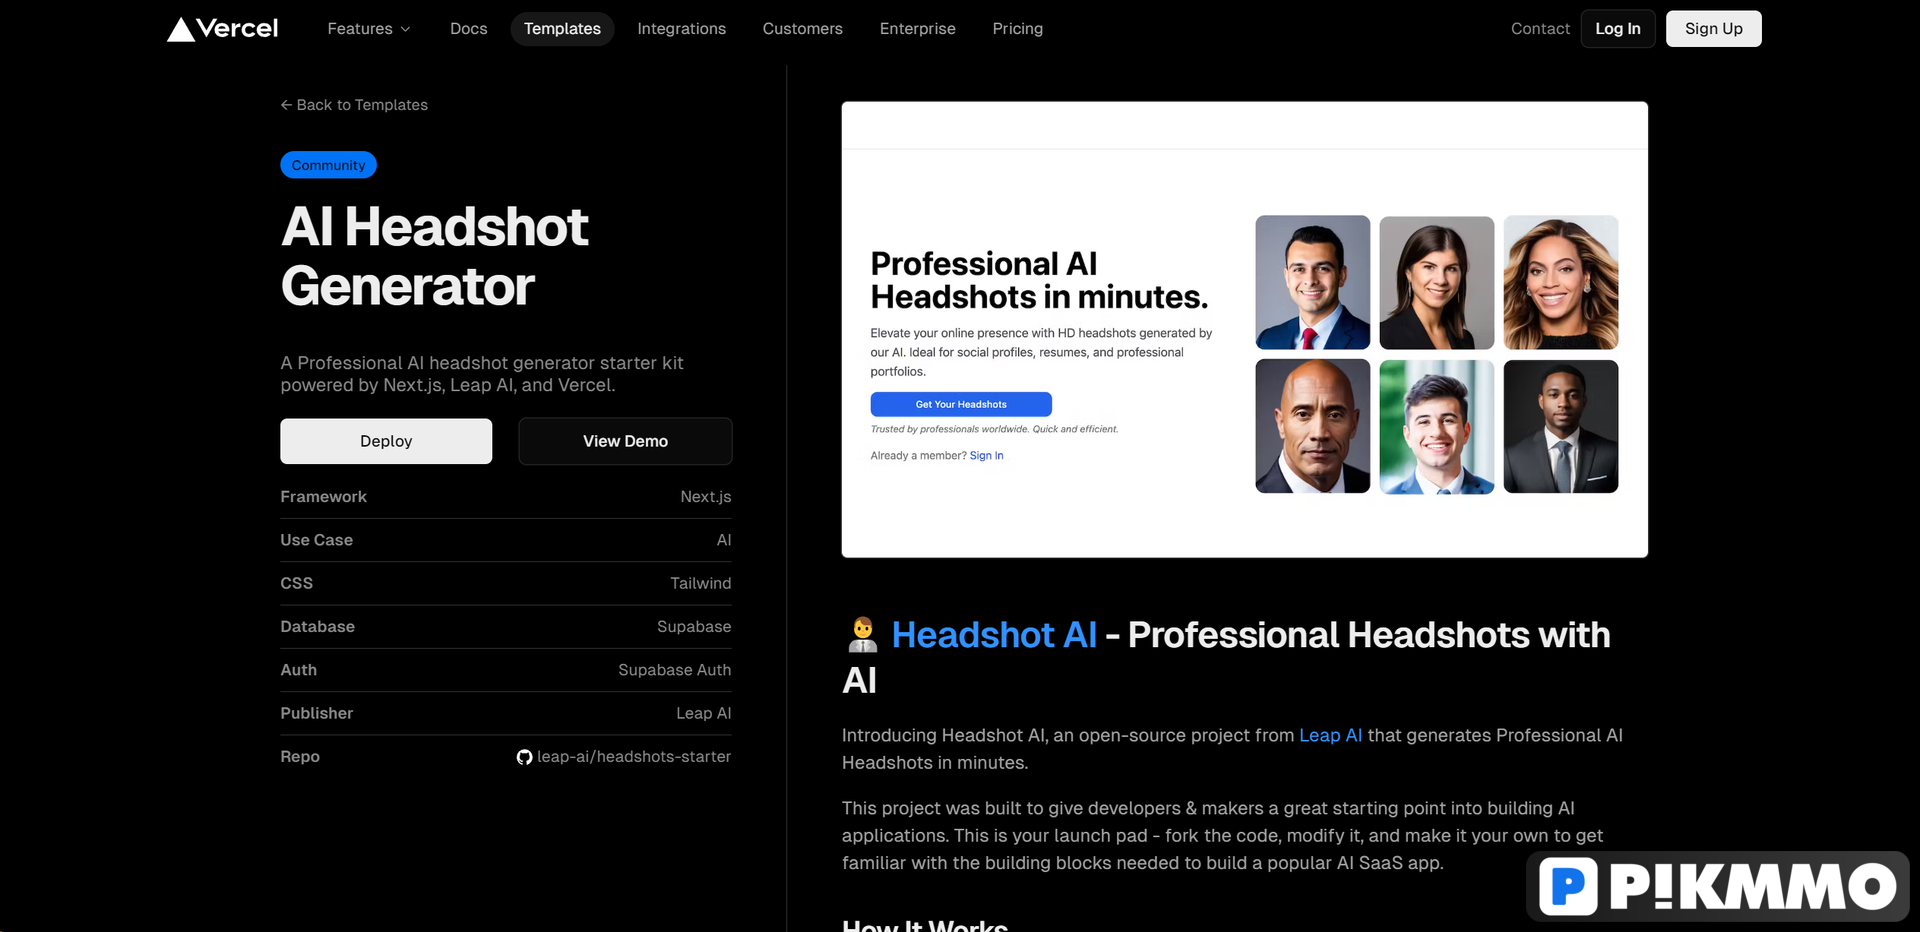
Task: Open the Customers page
Action: coord(803,29)
